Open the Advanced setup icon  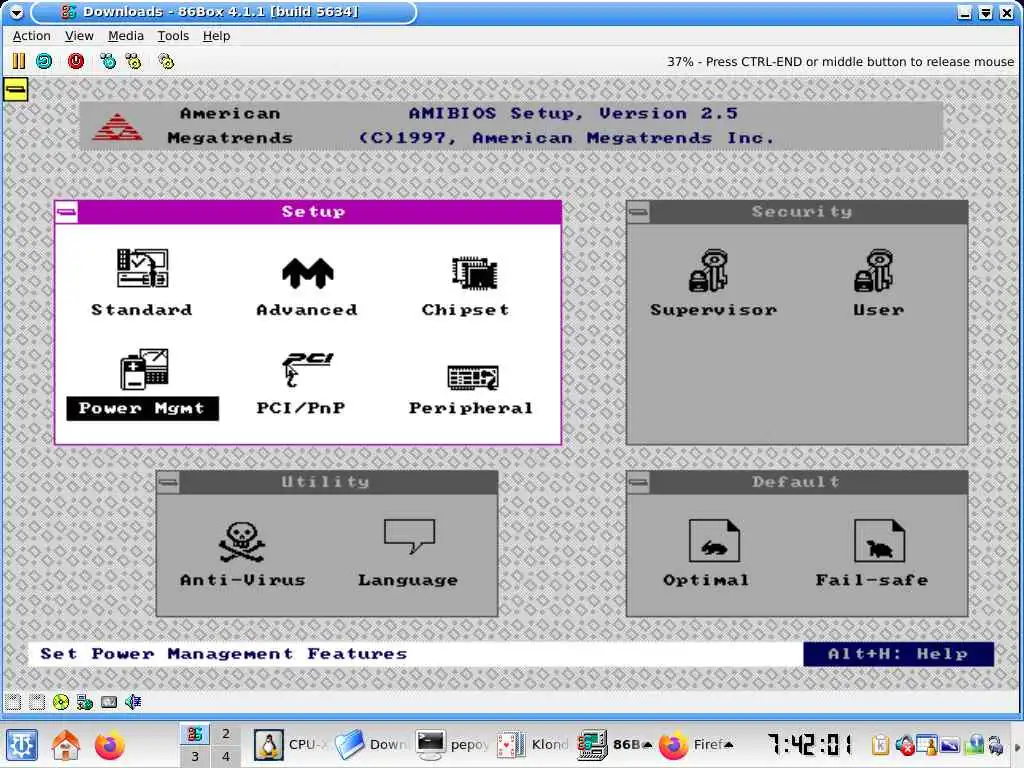308,272
